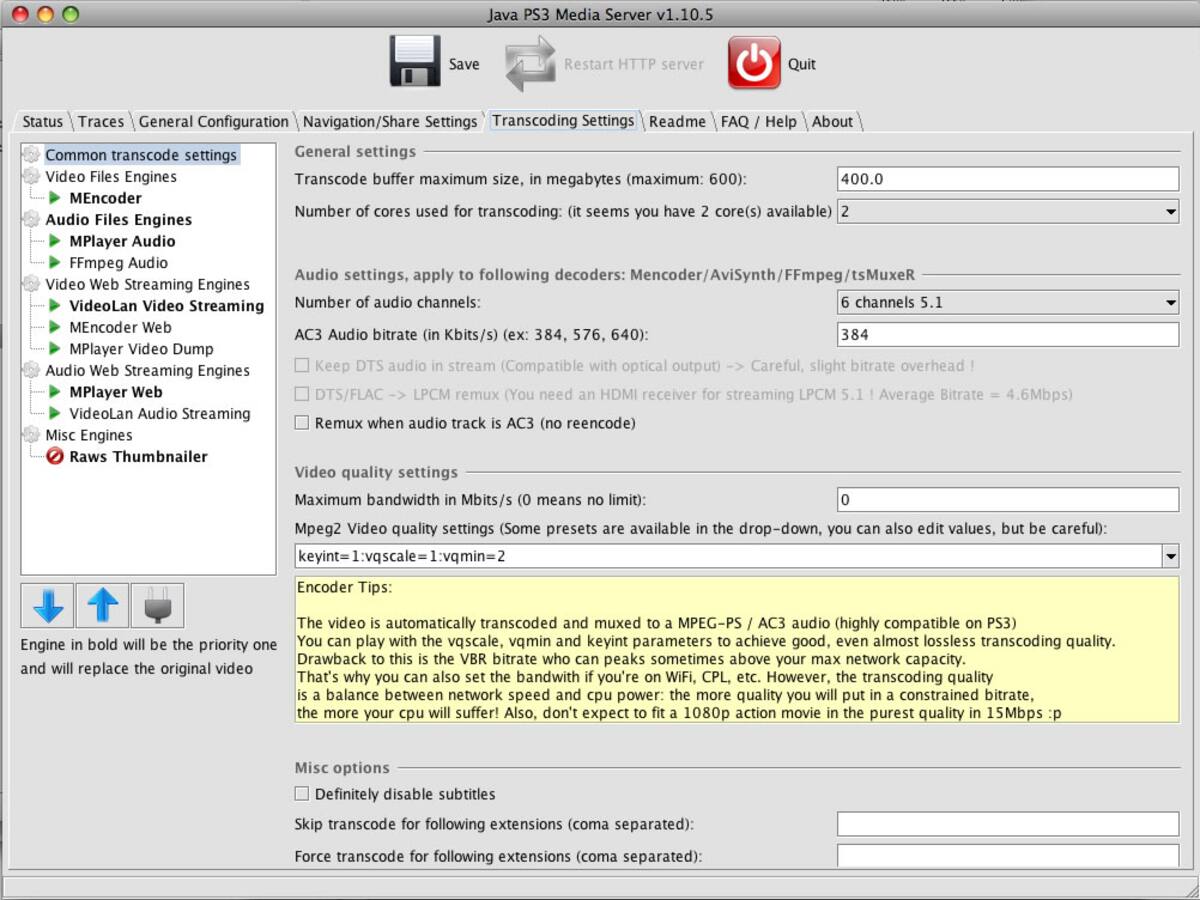Open the number of audio channels dropdown
Screen dimensions: 1200x900
pos(1008,302)
